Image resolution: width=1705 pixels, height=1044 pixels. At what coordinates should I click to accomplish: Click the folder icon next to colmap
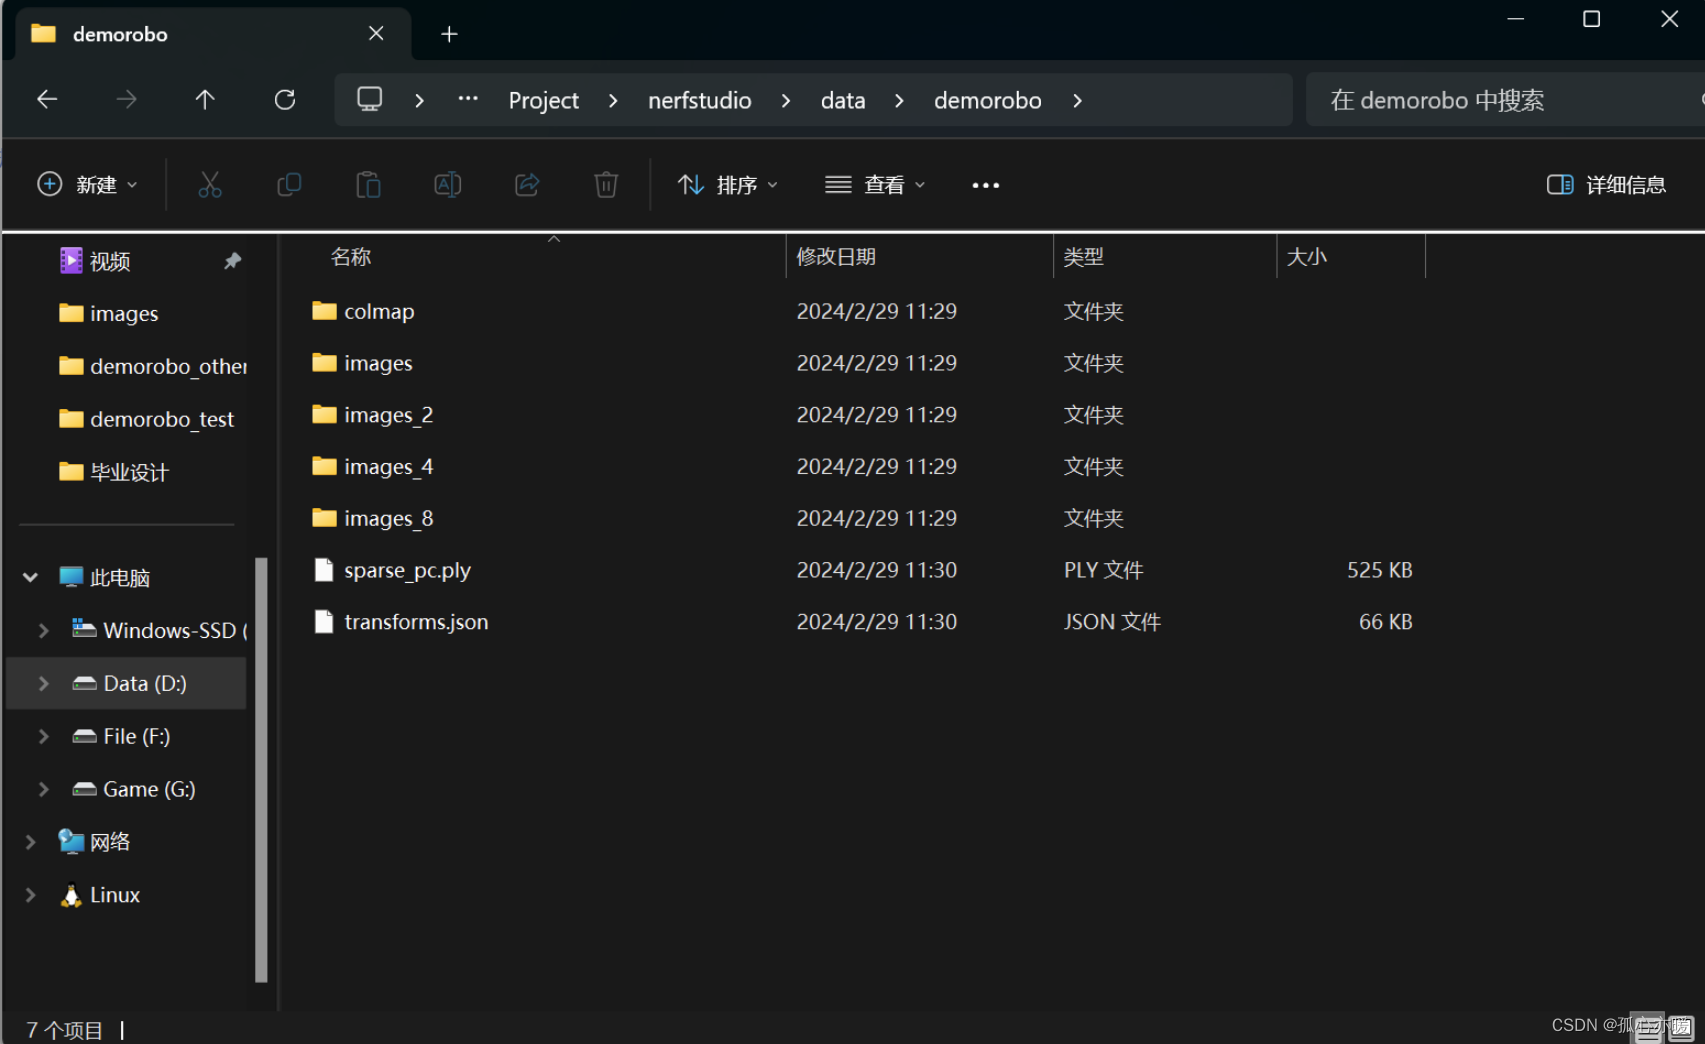[x=324, y=311]
